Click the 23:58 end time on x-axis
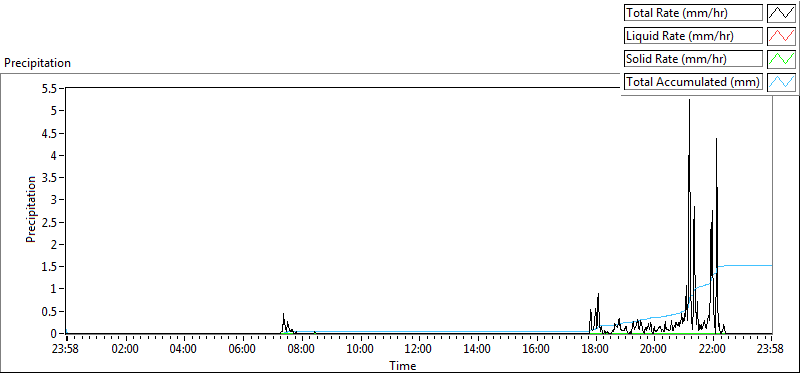 (x=771, y=350)
